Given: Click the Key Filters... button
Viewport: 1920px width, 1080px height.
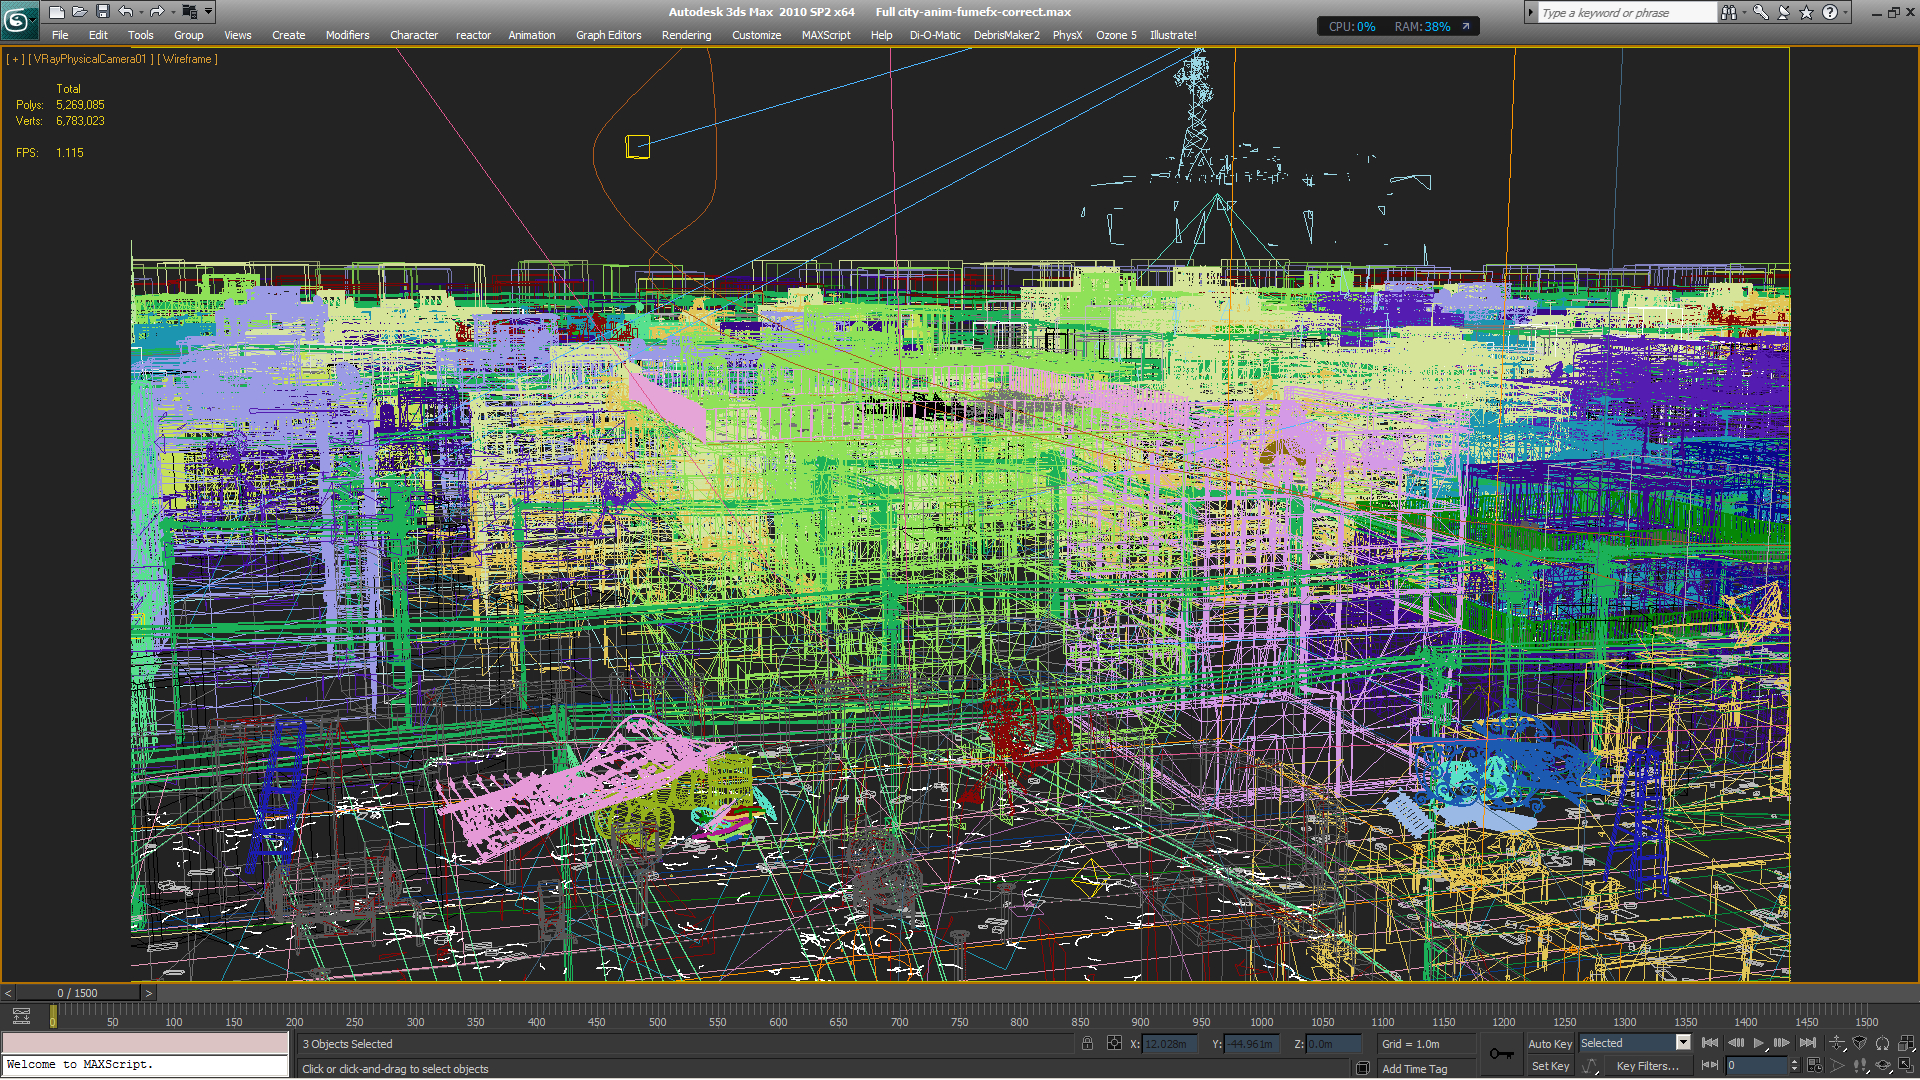Looking at the screenshot, I should (x=1647, y=1066).
